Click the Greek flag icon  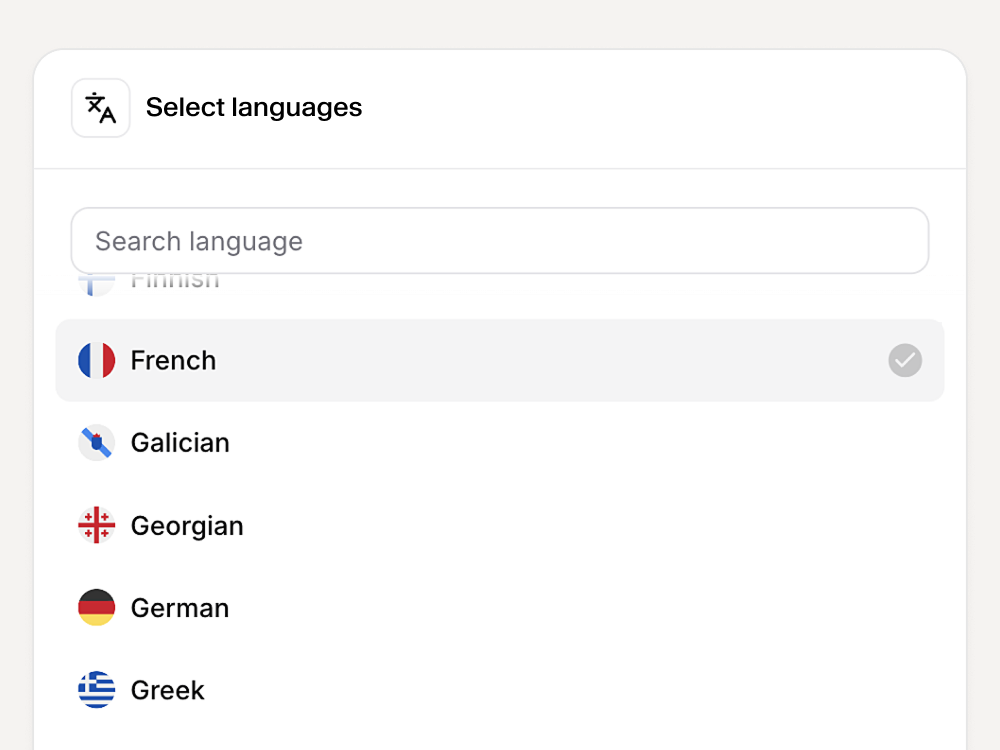[97, 690]
